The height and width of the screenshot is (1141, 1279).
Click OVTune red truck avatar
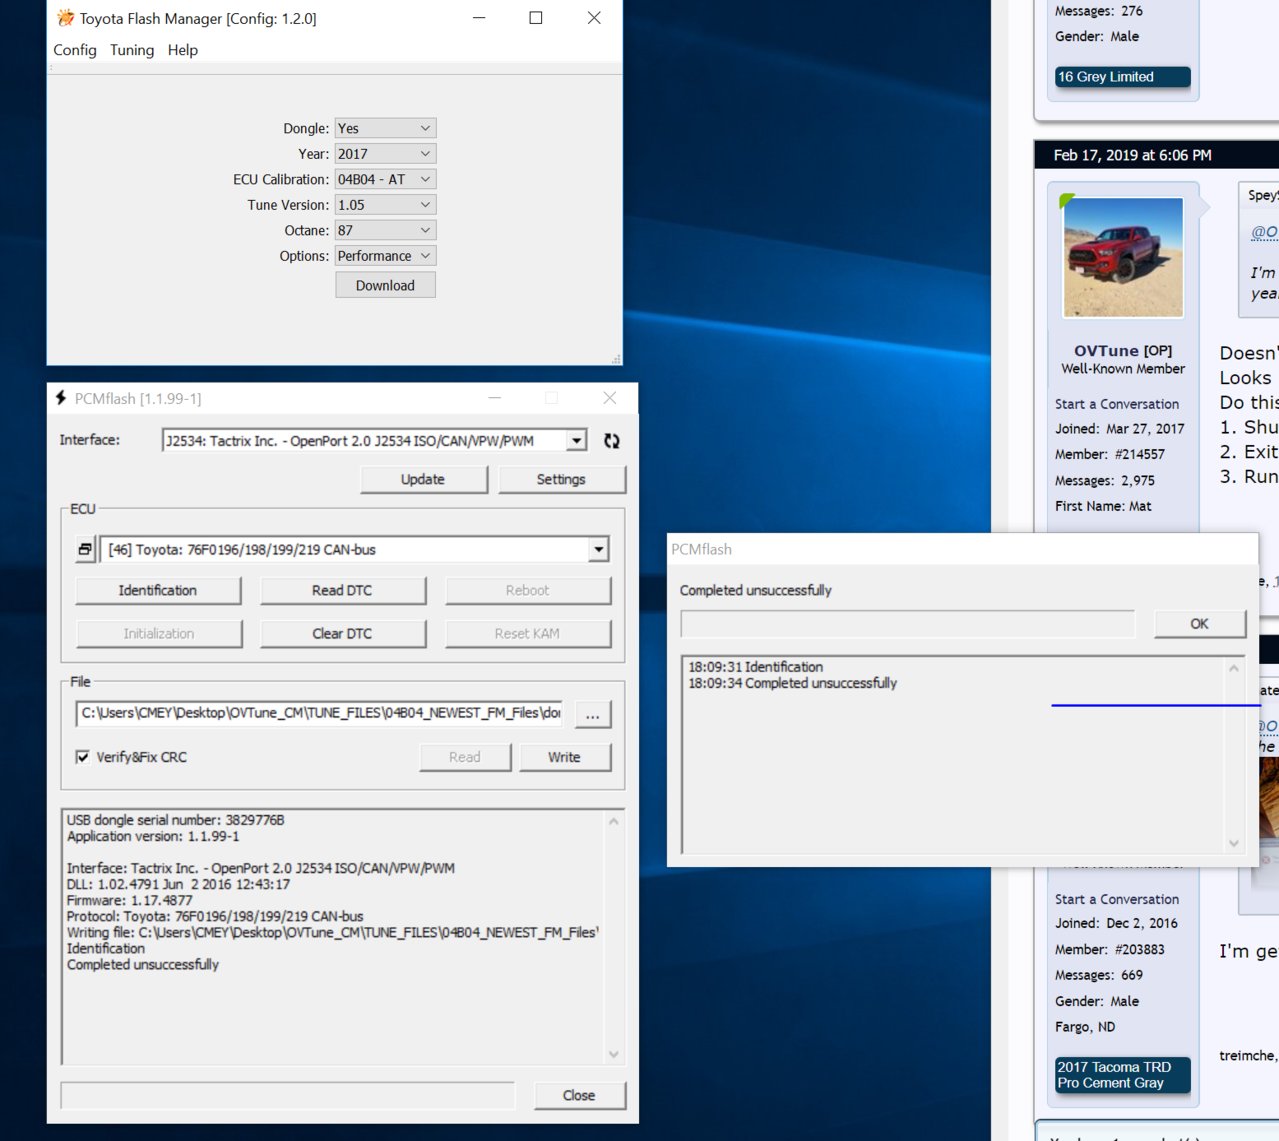coord(1123,257)
